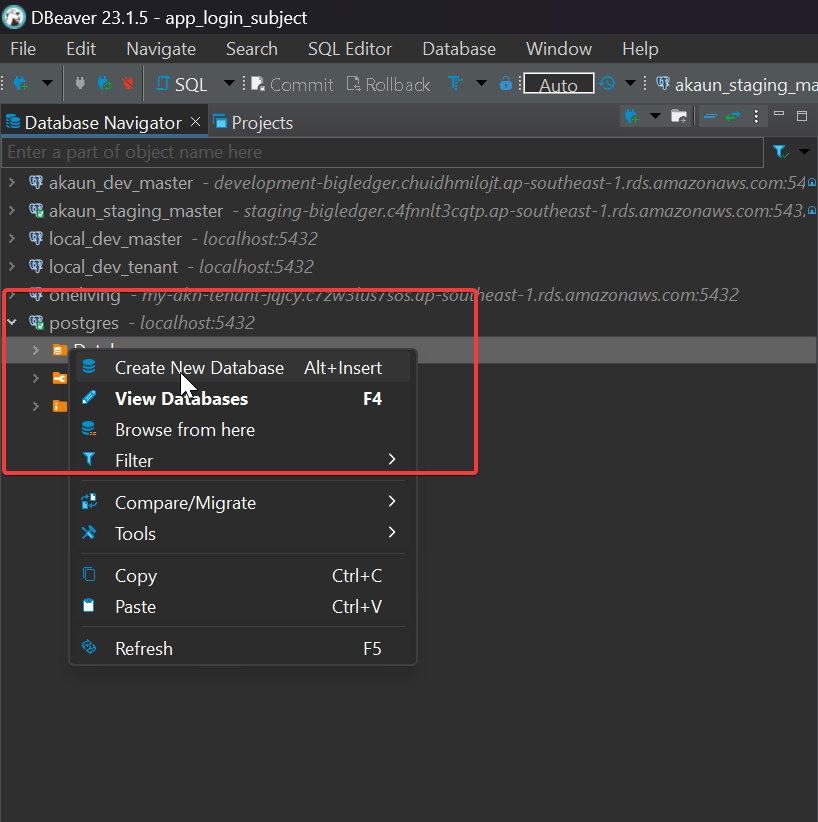Click the Connect plug icon

(x=80, y=83)
